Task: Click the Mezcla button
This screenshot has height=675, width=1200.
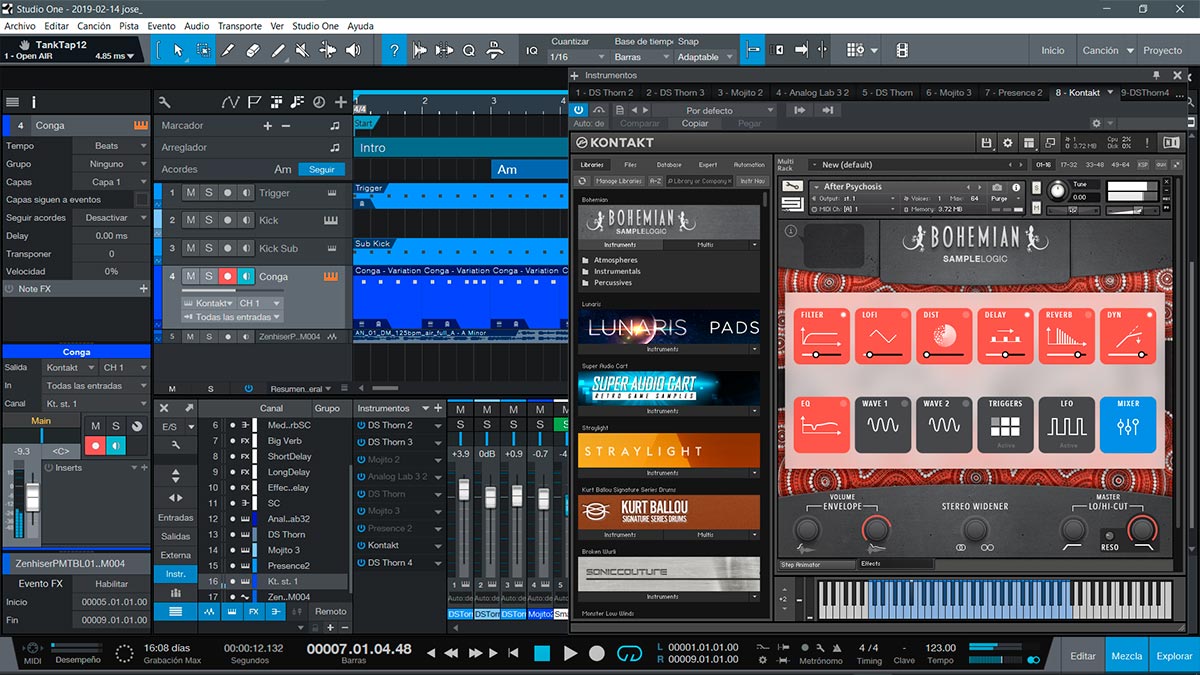Action: click(1127, 656)
